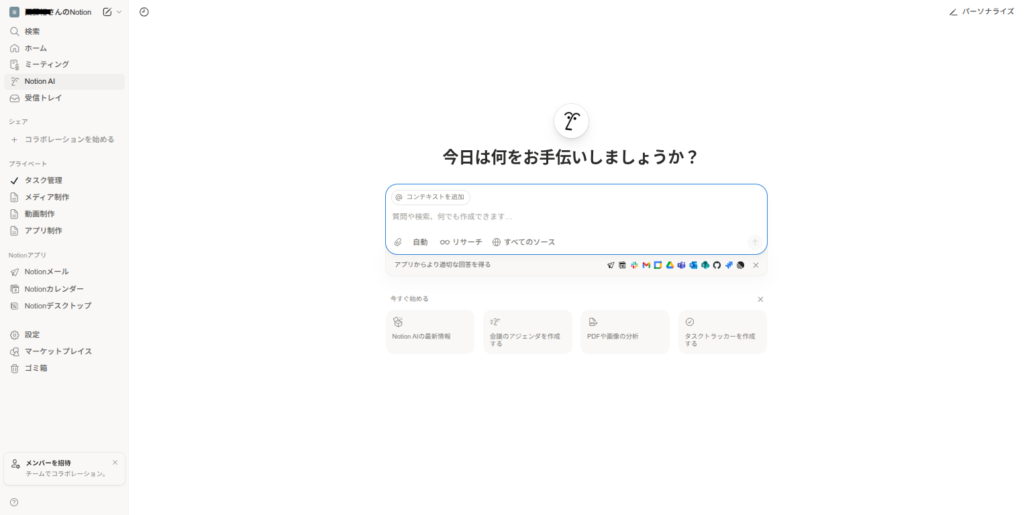Open ゴミ箱 trash
This screenshot has height=515, width=1024.
64,369
